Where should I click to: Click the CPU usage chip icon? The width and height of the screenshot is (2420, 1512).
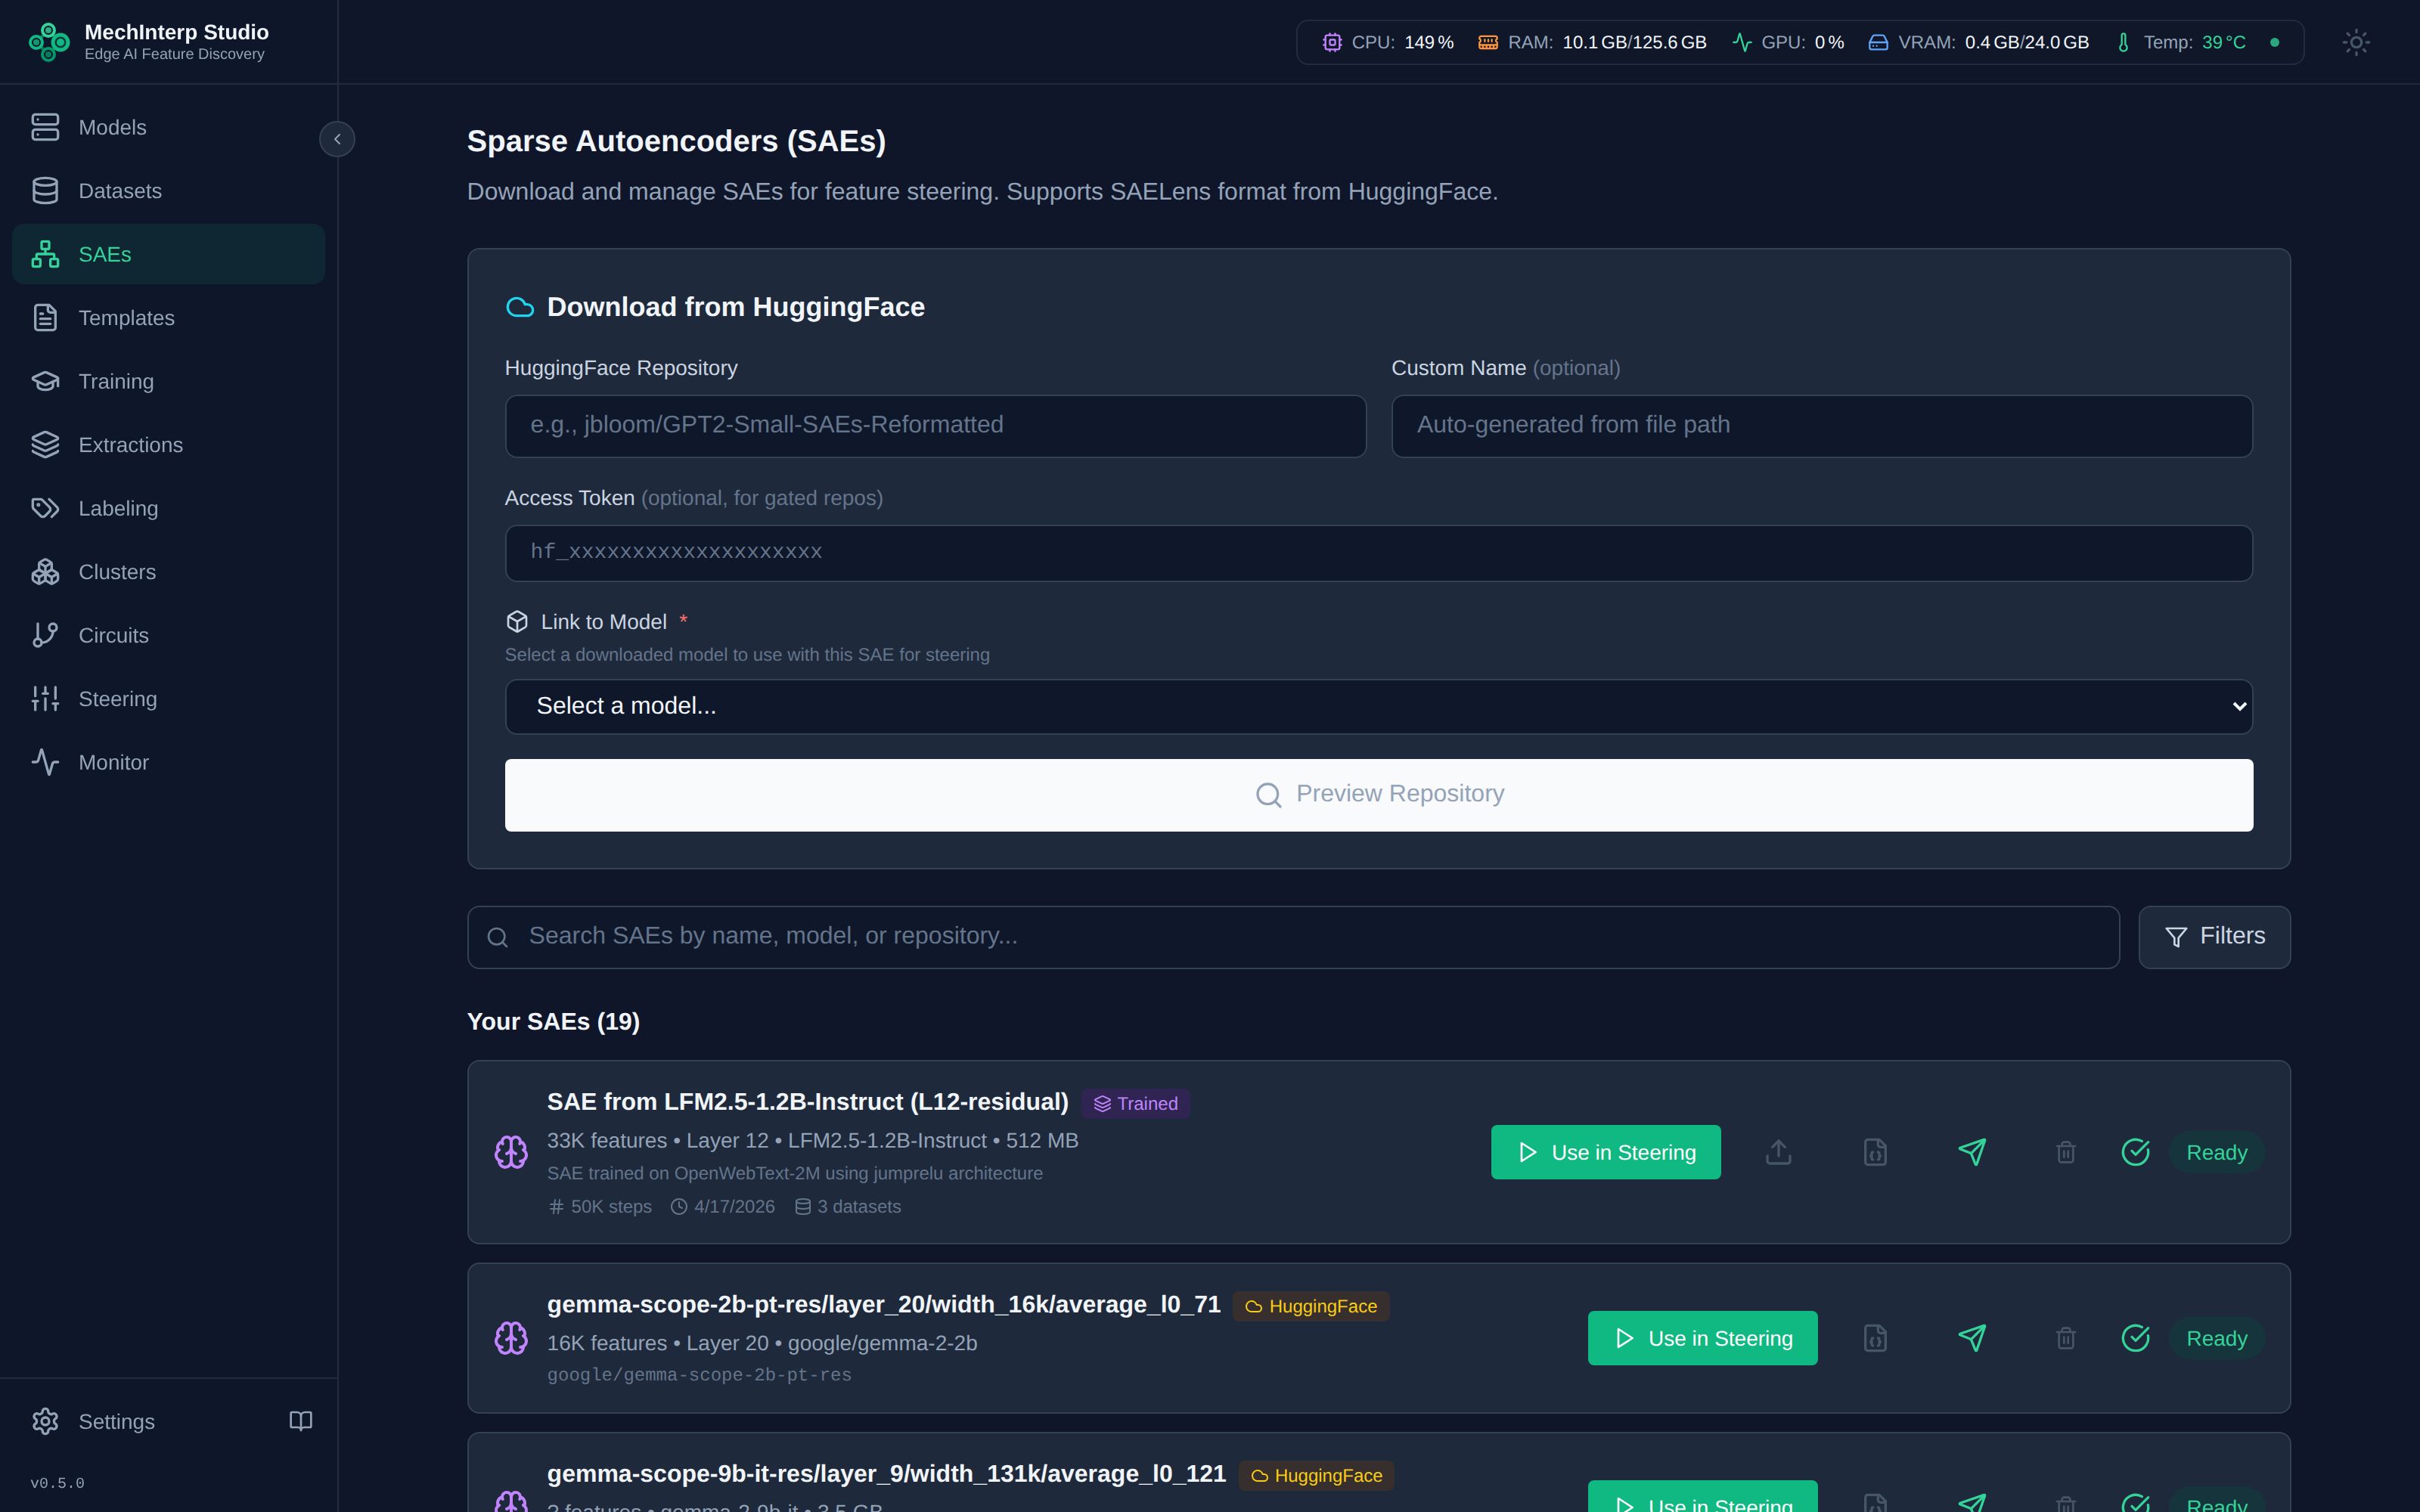pos(1332,42)
